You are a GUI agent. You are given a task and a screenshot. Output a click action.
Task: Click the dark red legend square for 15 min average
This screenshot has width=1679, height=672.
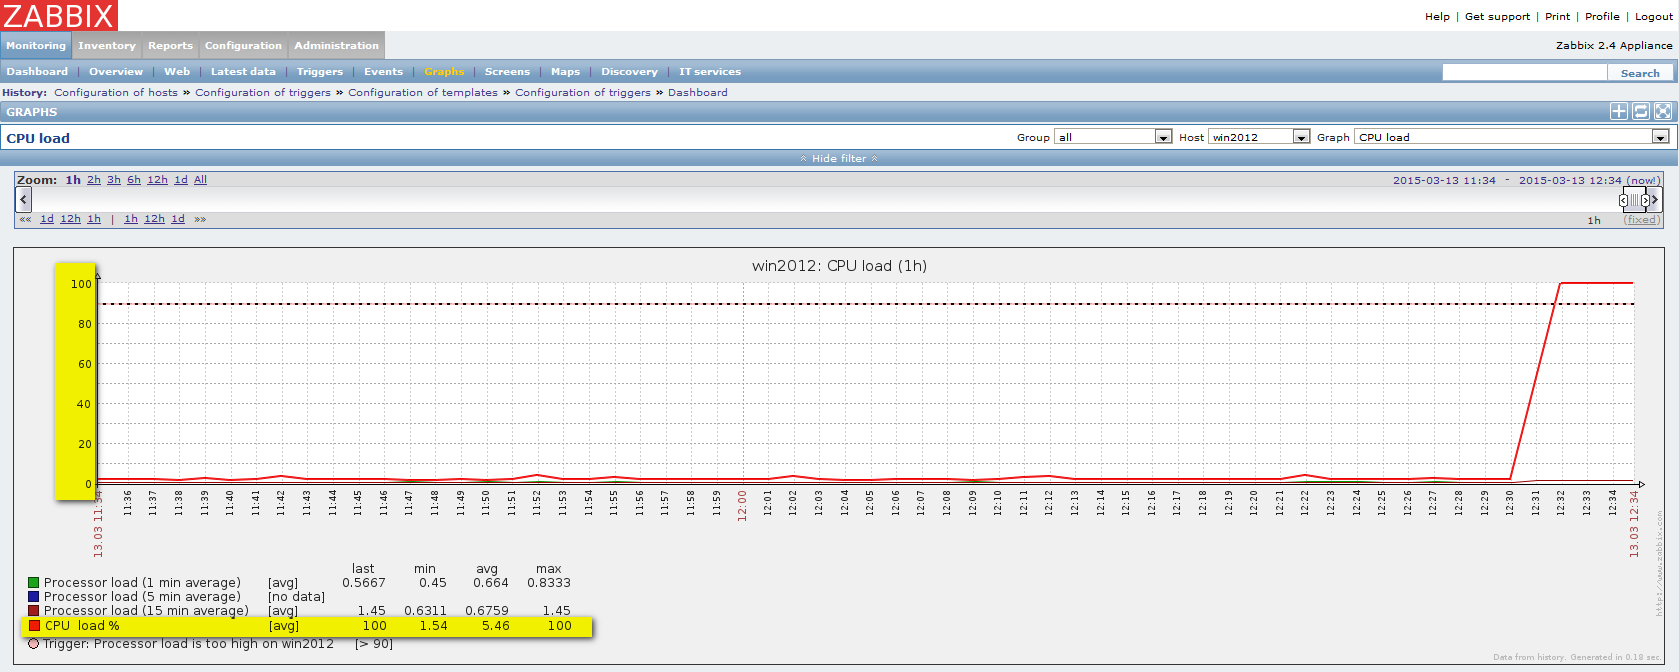[33, 610]
